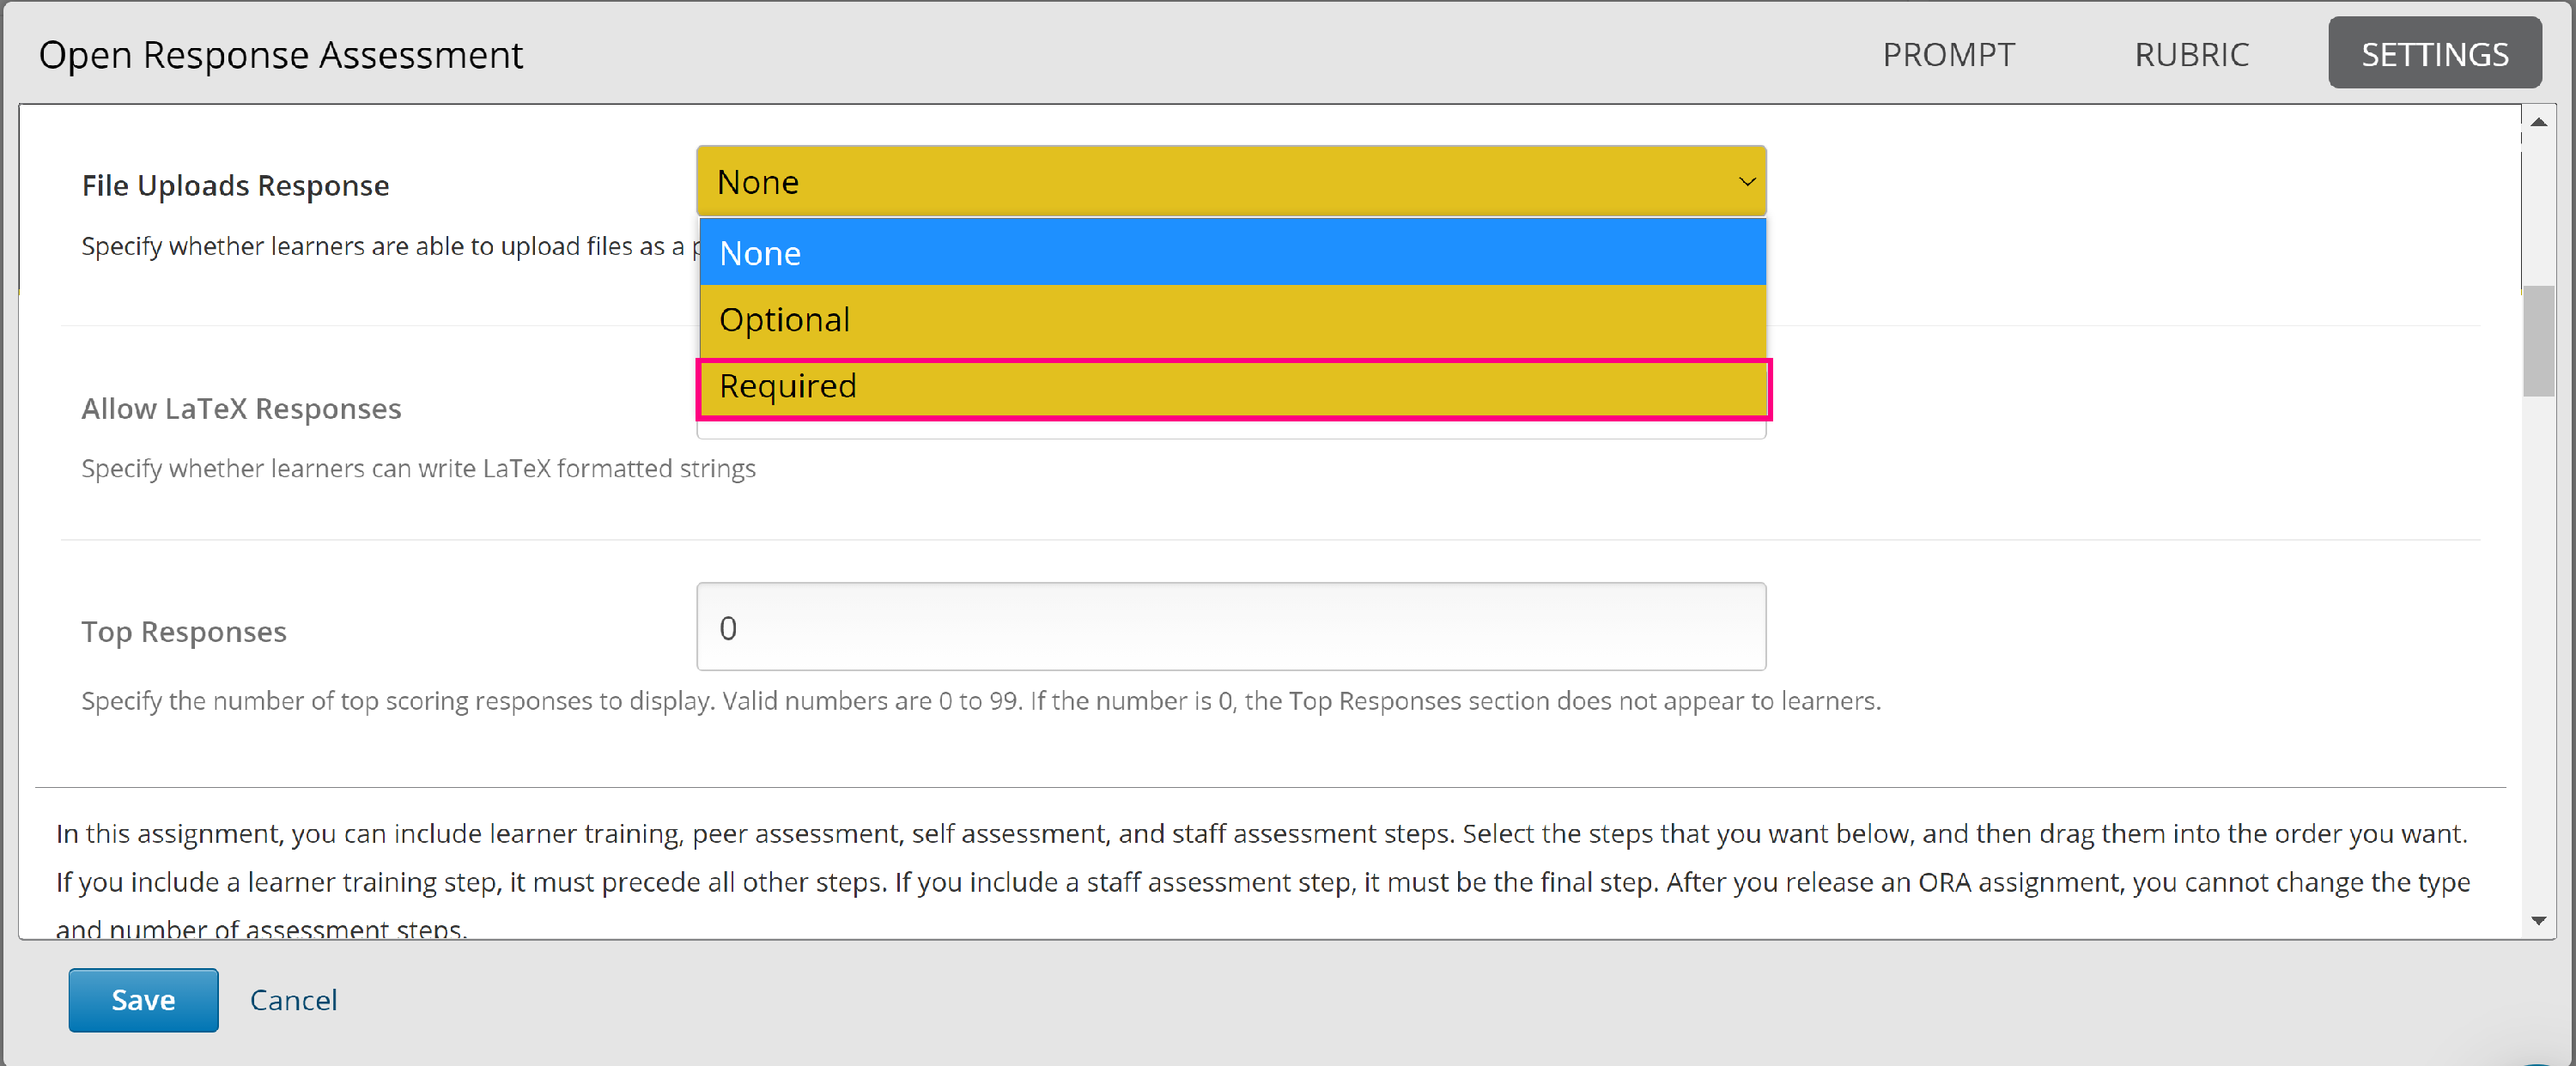Select the SETTINGS tab
The height and width of the screenshot is (1066, 2576).
[x=2434, y=54]
